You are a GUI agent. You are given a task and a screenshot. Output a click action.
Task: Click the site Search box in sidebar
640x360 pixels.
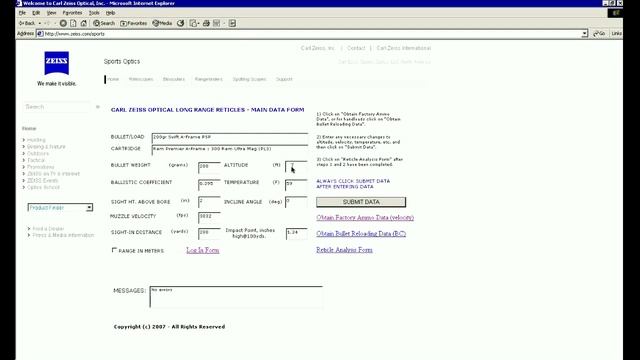(57, 107)
